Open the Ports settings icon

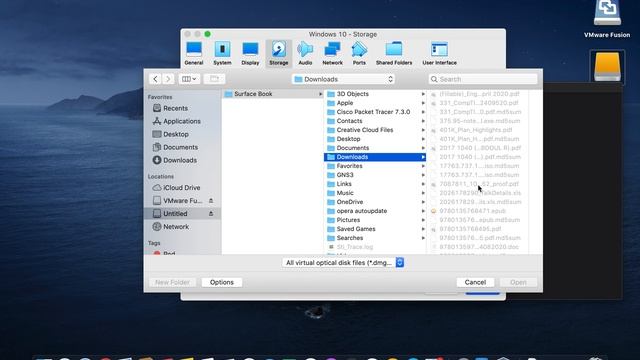[x=359, y=53]
